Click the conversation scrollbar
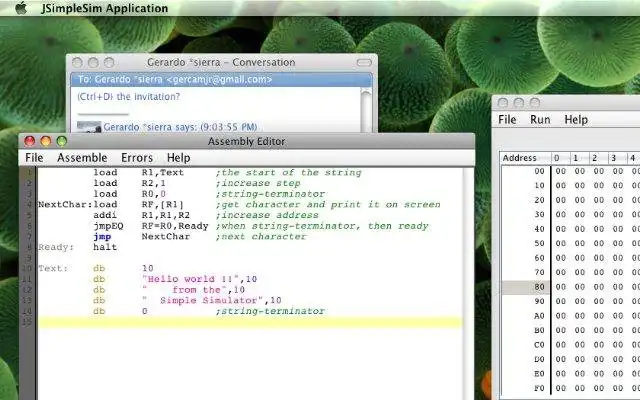This screenshot has width=640, height=400. pos(366,109)
